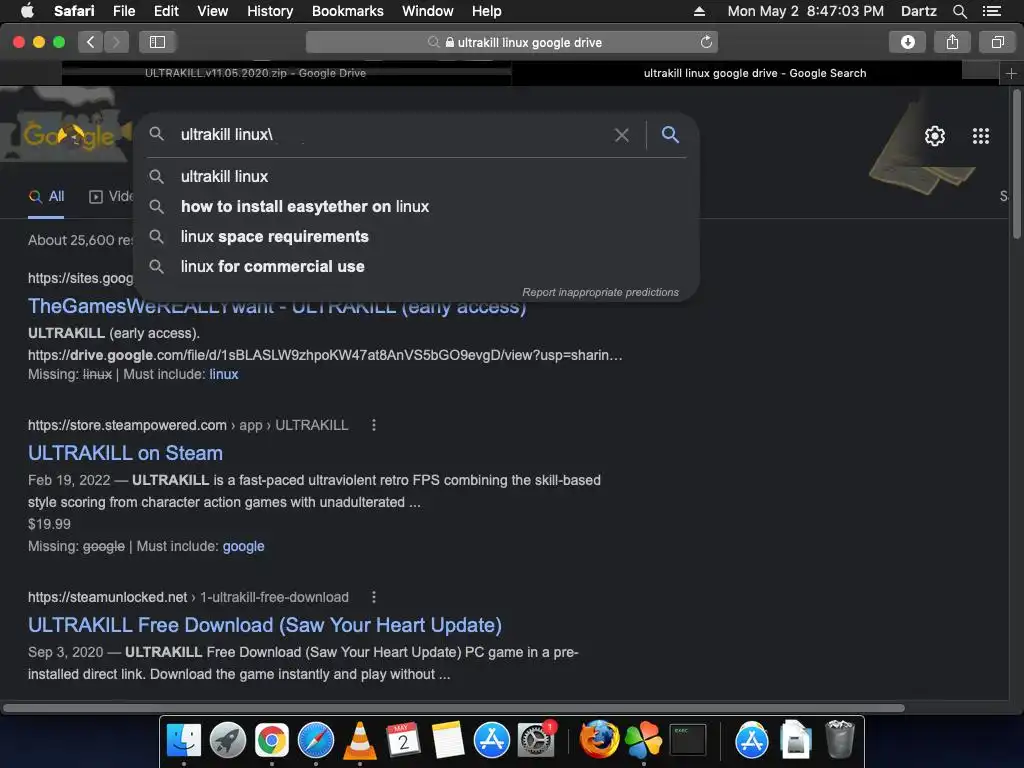This screenshot has height=768, width=1024.
Task: Click the Safari share icon
Action: coord(952,42)
